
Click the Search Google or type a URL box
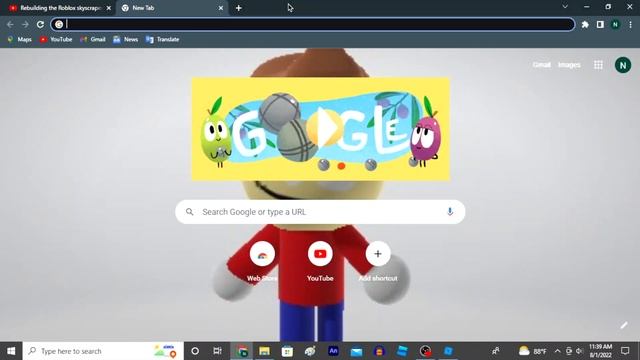tap(320, 212)
